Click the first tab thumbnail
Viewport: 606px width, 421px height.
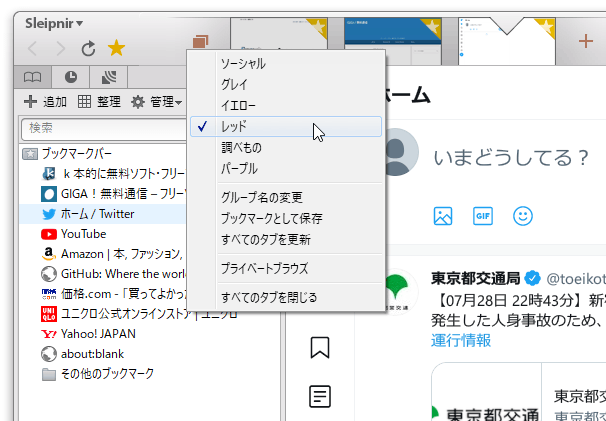(279, 34)
